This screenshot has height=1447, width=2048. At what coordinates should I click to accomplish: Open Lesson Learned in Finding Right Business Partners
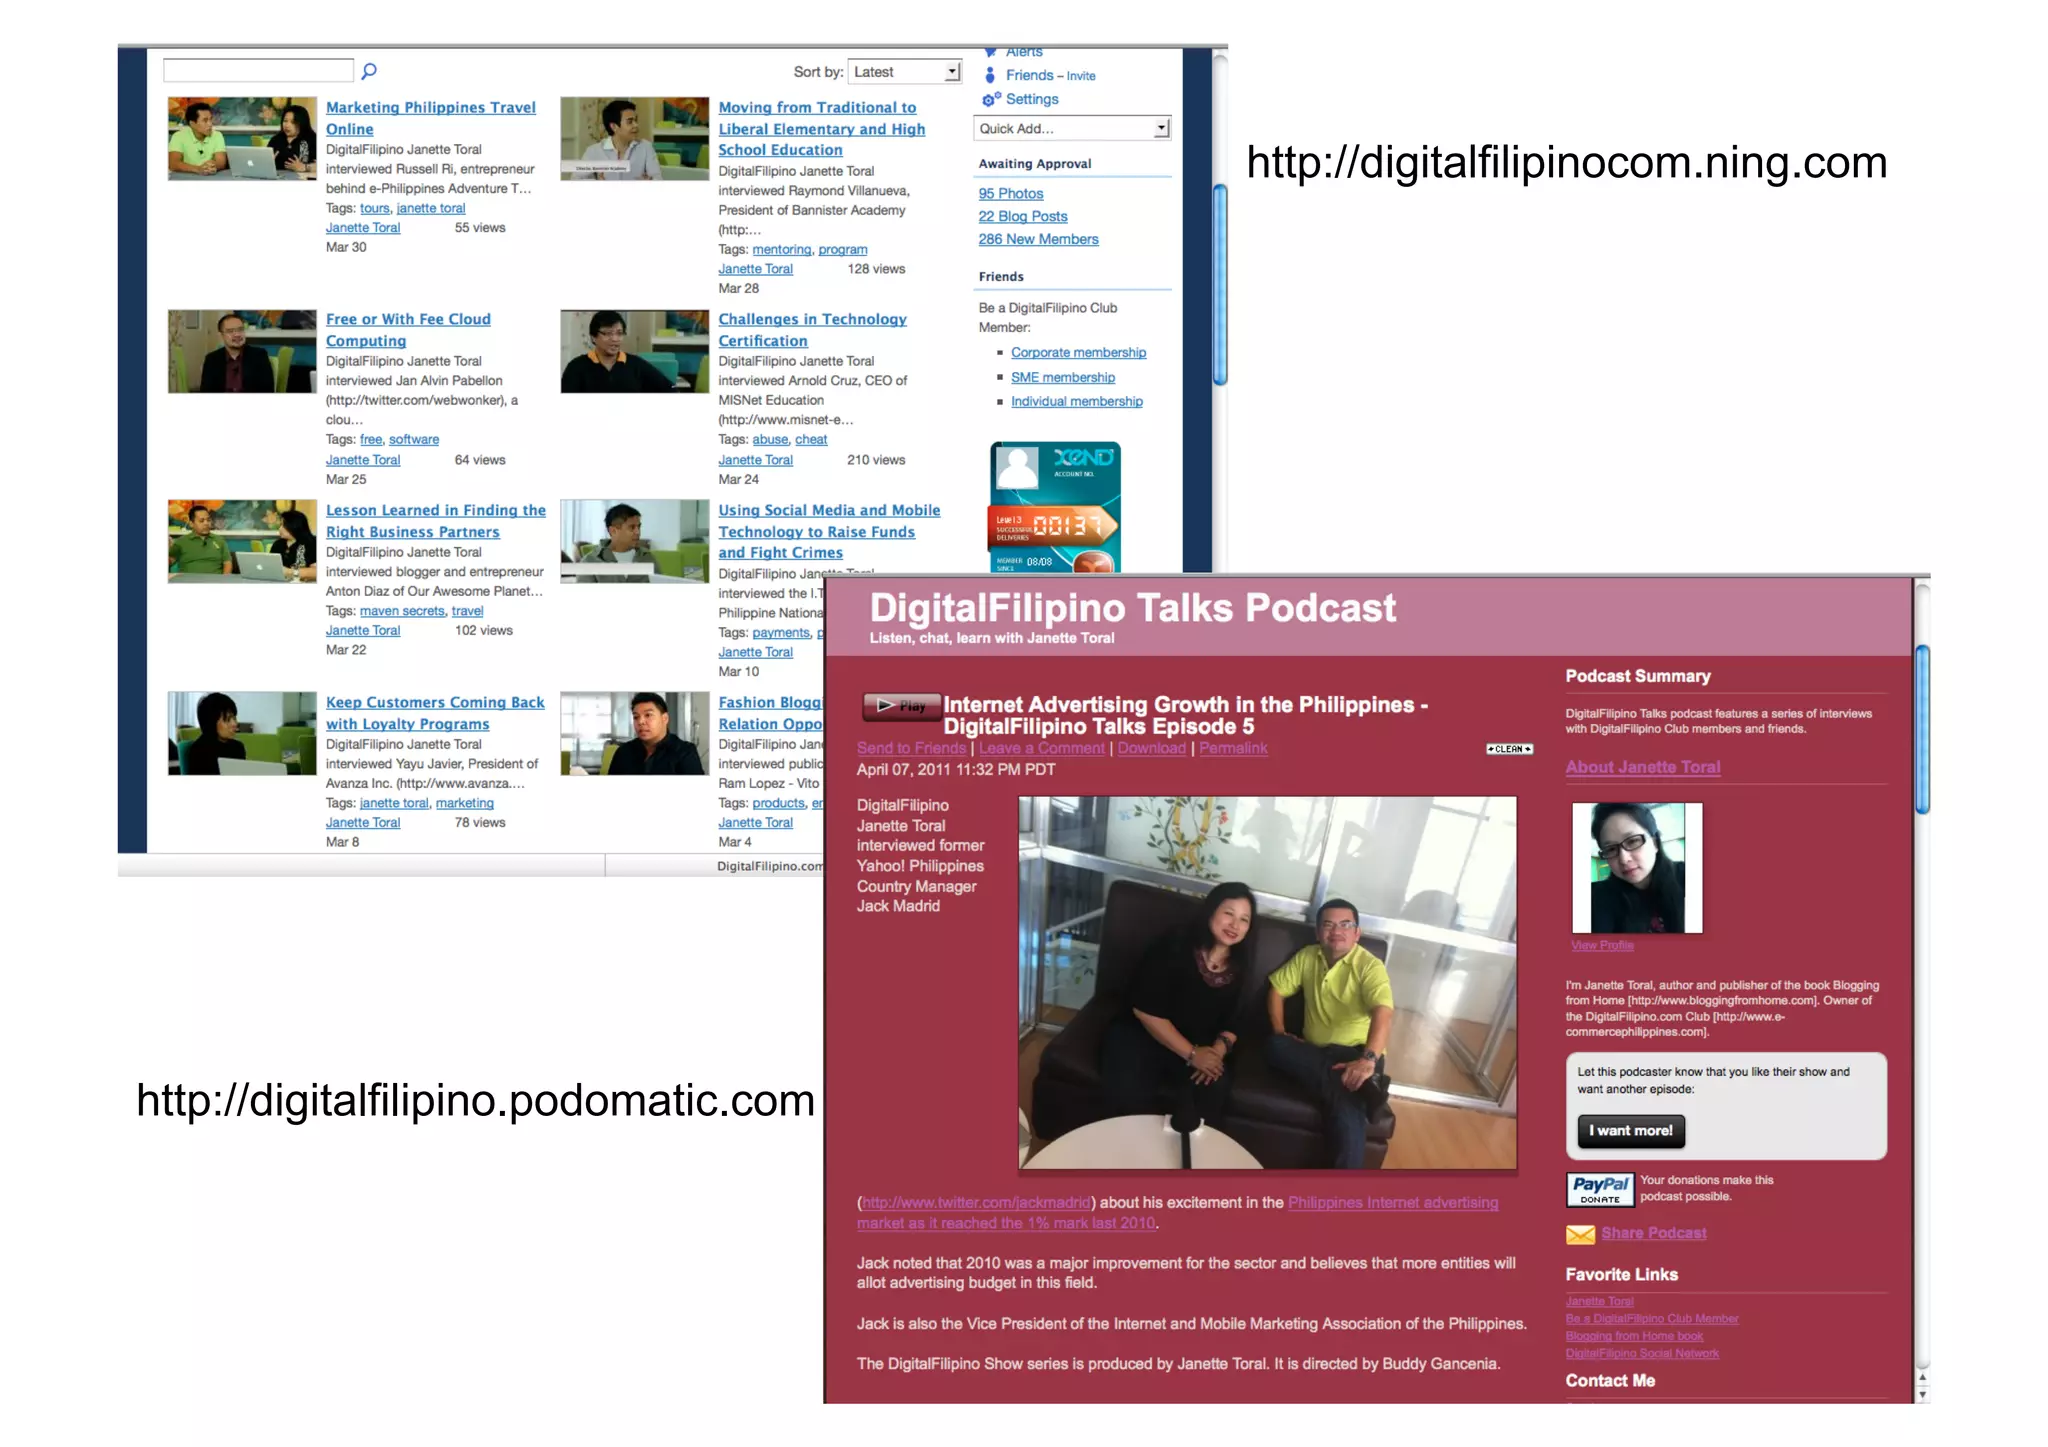(x=436, y=521)
